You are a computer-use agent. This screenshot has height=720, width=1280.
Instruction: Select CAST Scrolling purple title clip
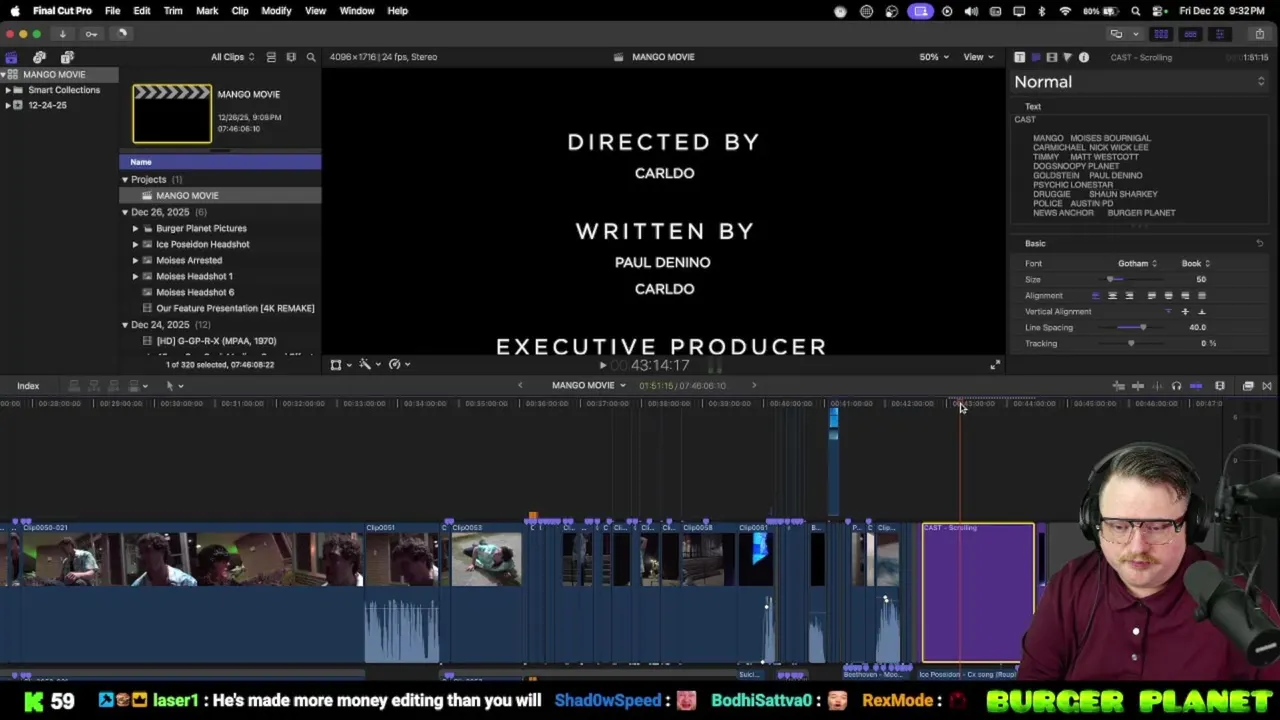point(978,592)
